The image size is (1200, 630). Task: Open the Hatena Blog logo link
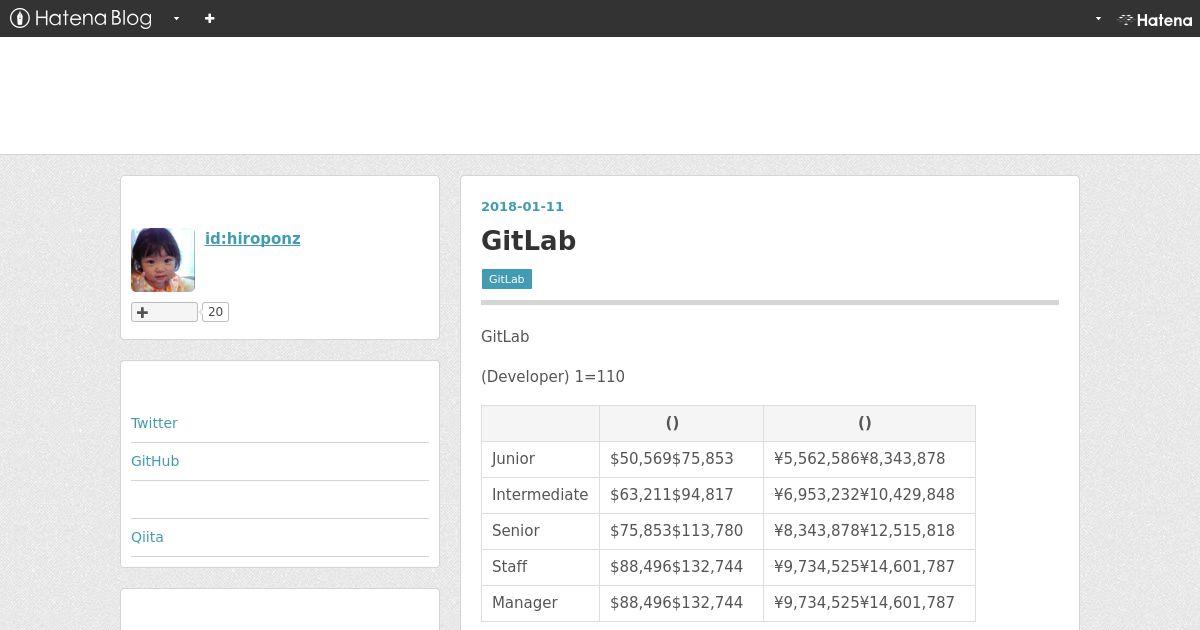point(81,18)
